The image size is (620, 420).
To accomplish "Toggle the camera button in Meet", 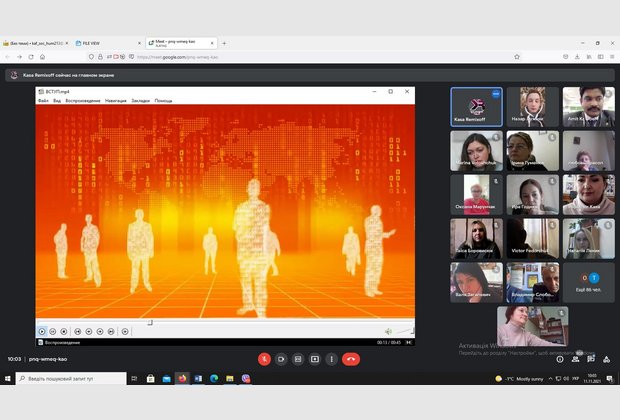I will point(281,358).
